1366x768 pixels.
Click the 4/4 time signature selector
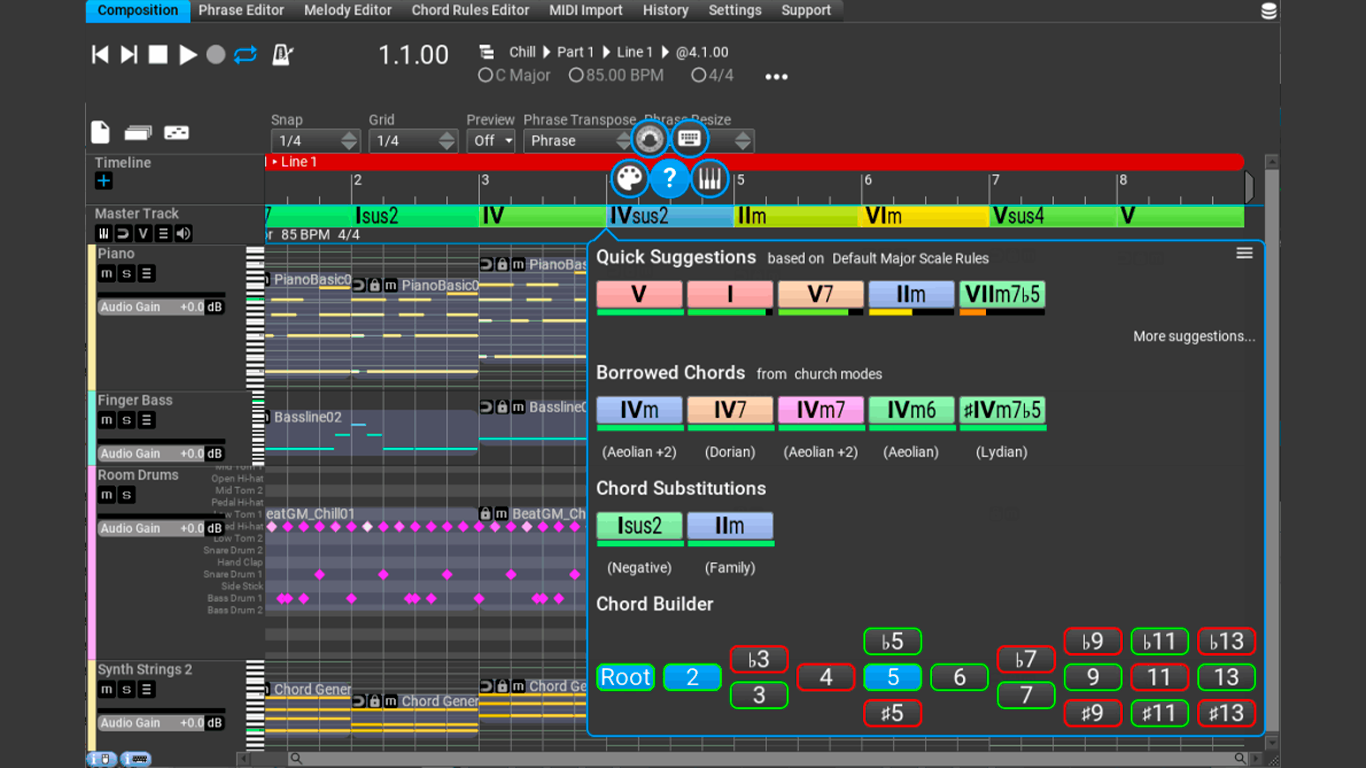tap(712, 75)
